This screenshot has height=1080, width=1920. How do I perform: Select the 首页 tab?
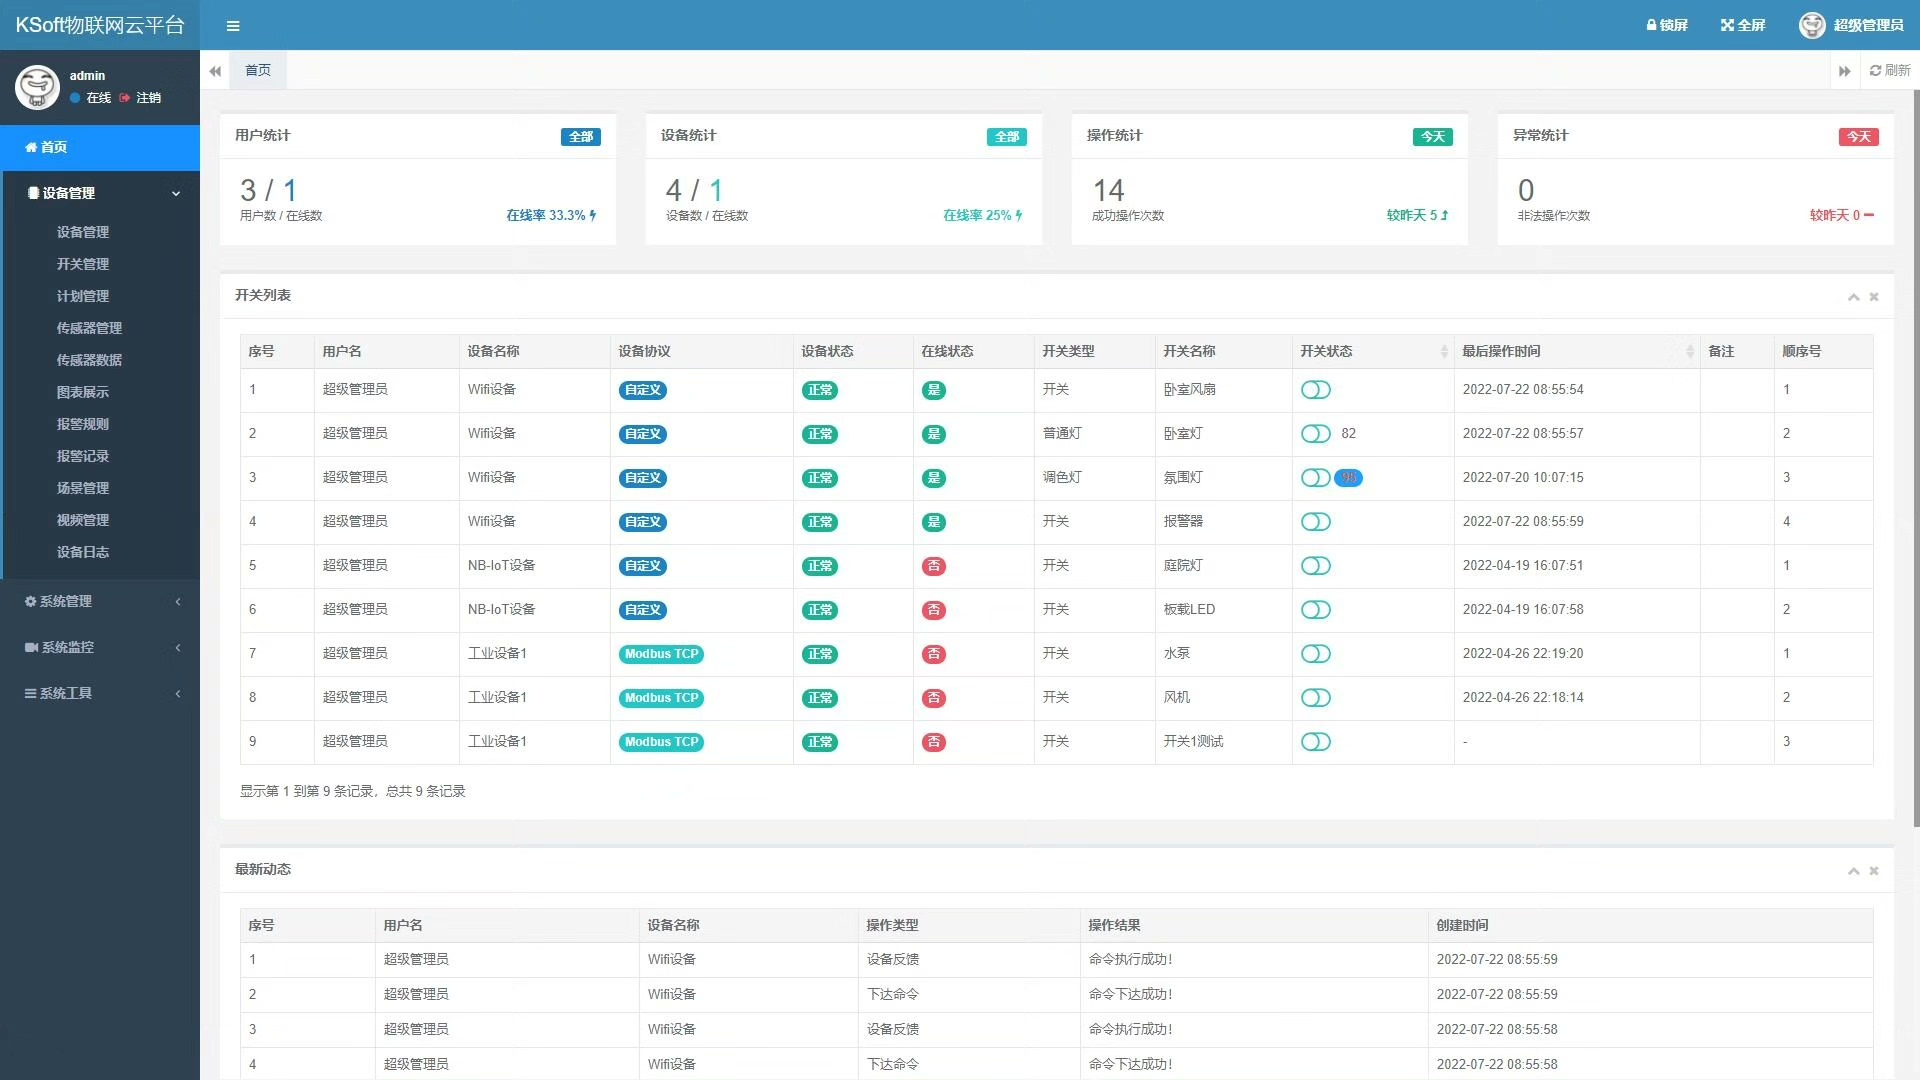pyautogui.click(x=258, y=70)
